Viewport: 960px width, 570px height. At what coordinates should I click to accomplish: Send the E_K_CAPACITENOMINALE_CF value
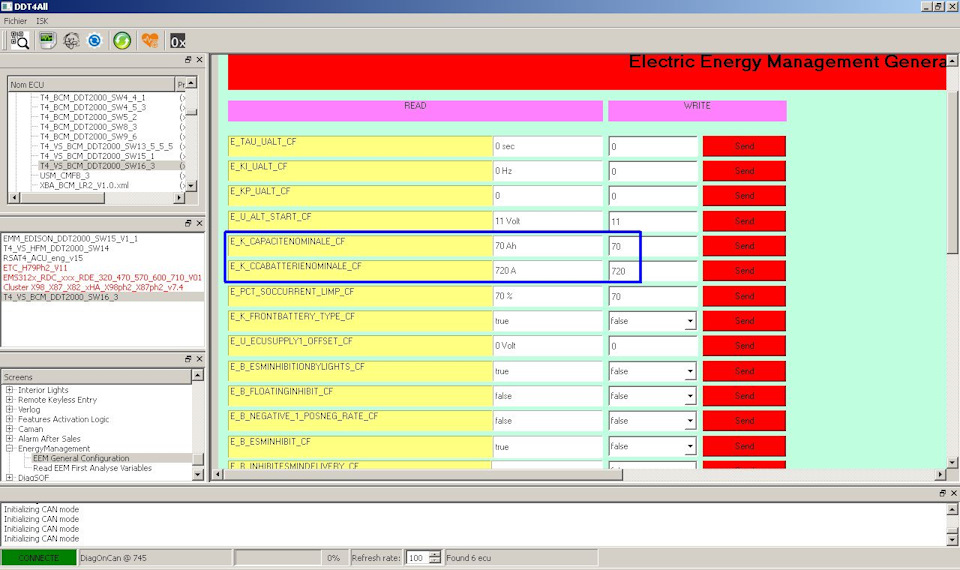[744, 246]
